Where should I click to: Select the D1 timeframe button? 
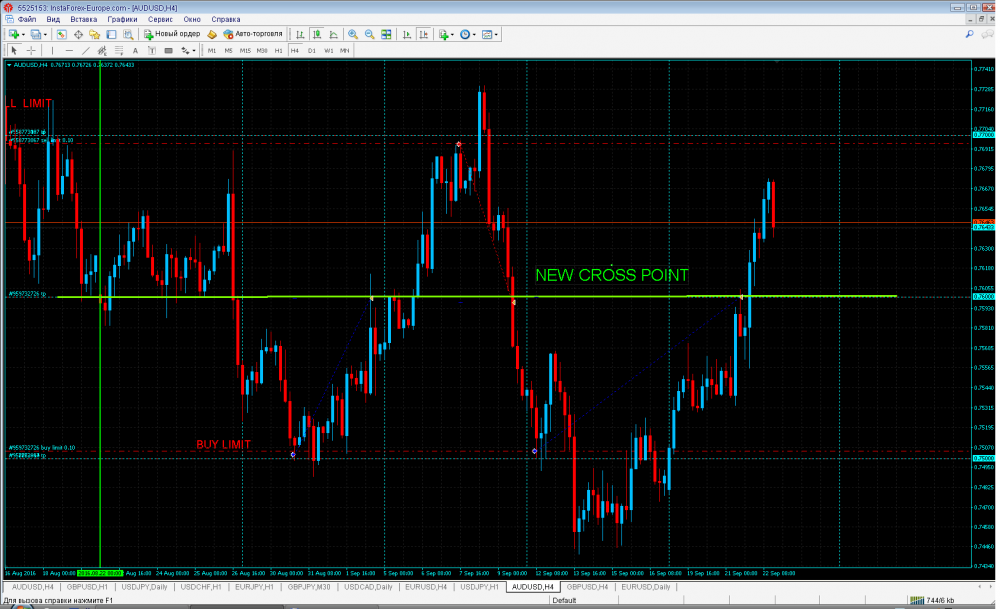[311, 50]
